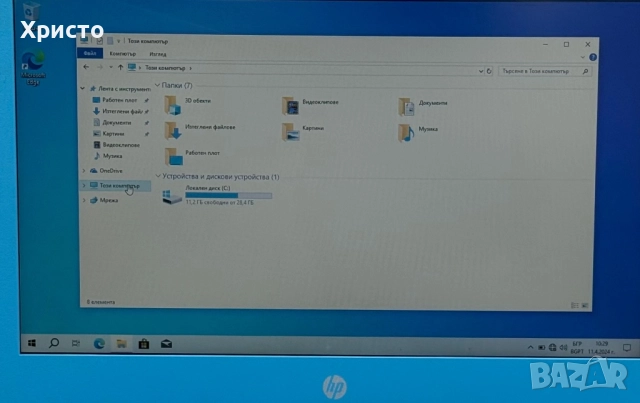This screenshot has width=640, height=403.
Task: Click the window title bar computer icon
Action: [x=84, y=40]
